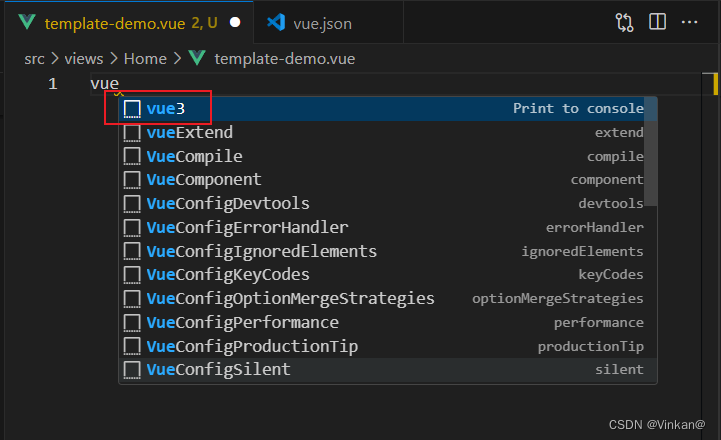The height and width of the screenshot is (440, 721).
Task: Click line number 1 in the gutter
Action: [x=53, y=84]
